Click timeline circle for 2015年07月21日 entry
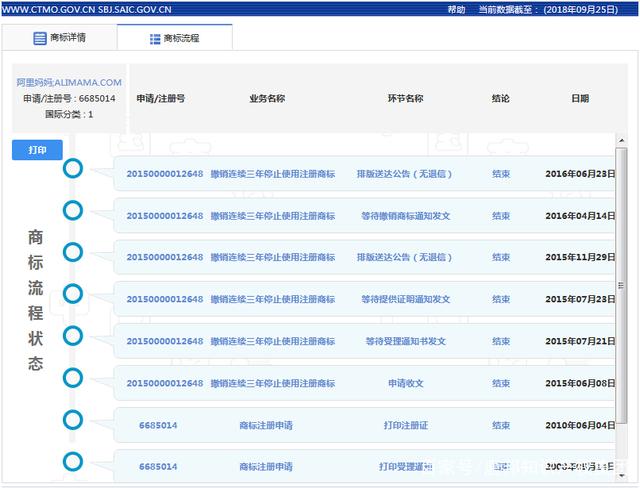The width and height of the screenshot is (640, 488). pos(73,336)
